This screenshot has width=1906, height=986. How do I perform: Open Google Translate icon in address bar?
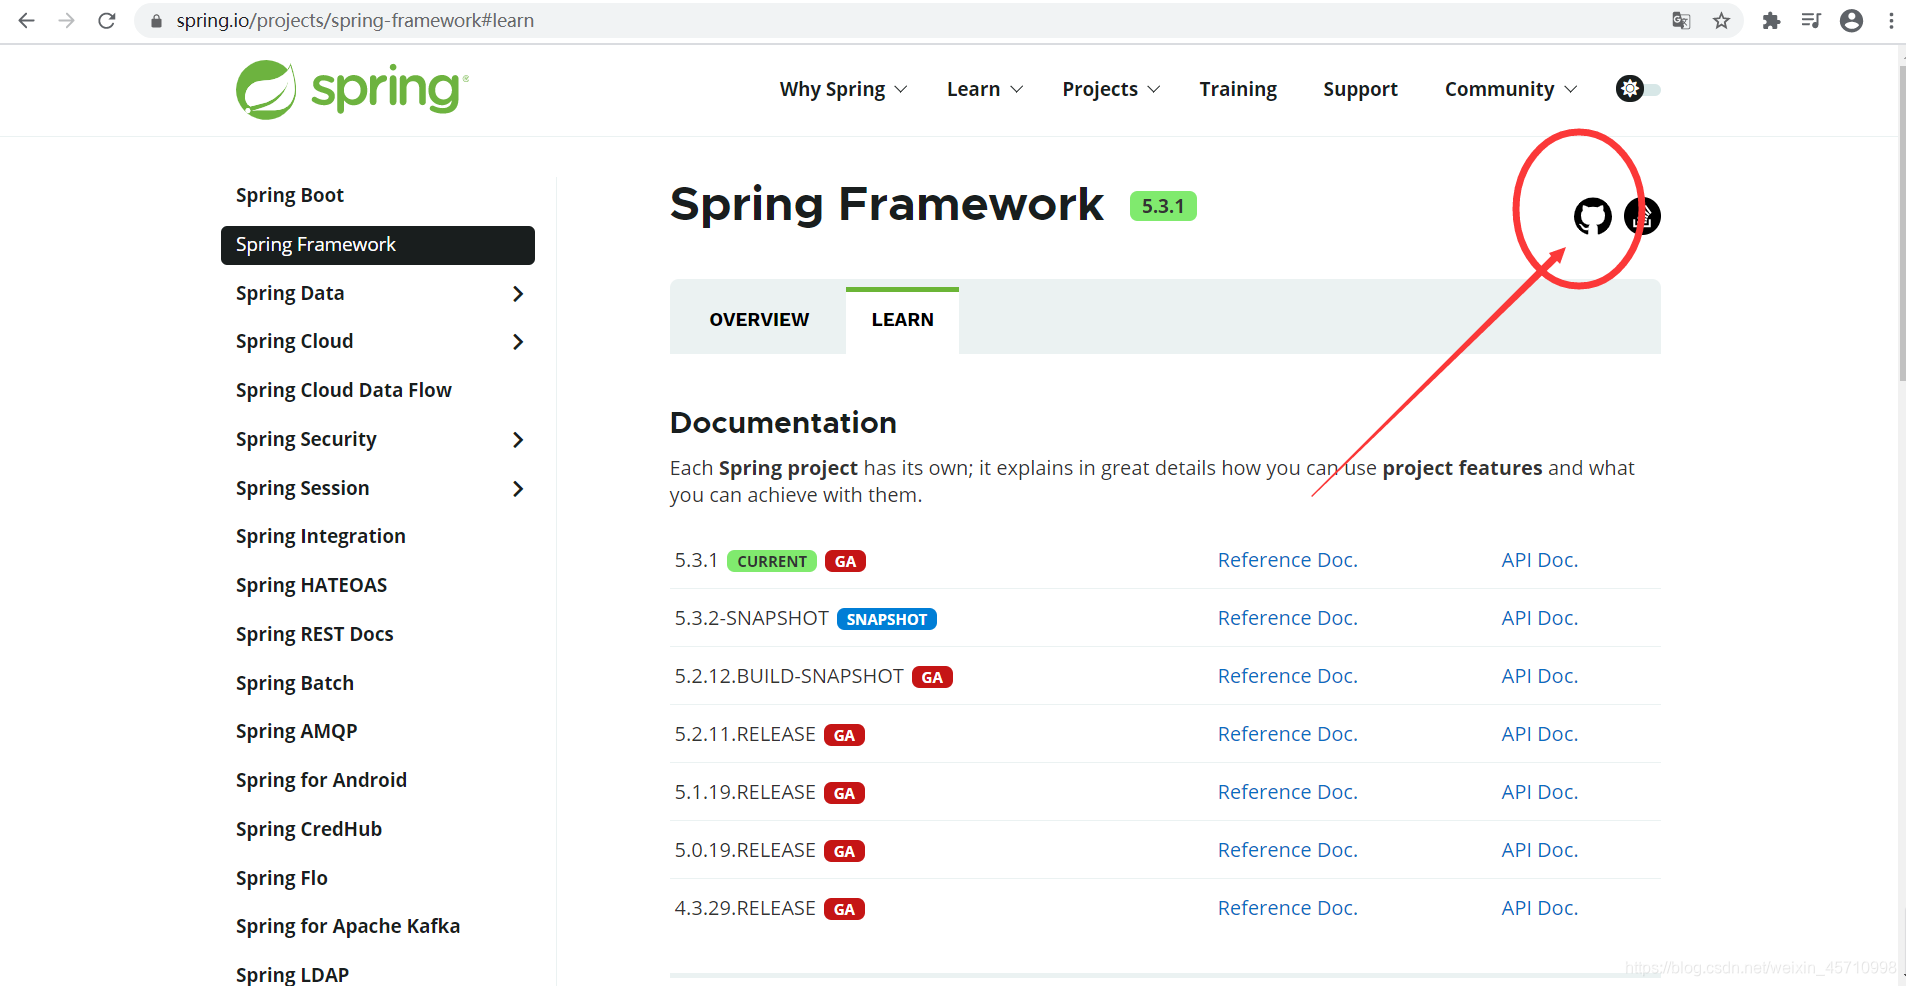pyautogui.click(x=1681, y=20)
